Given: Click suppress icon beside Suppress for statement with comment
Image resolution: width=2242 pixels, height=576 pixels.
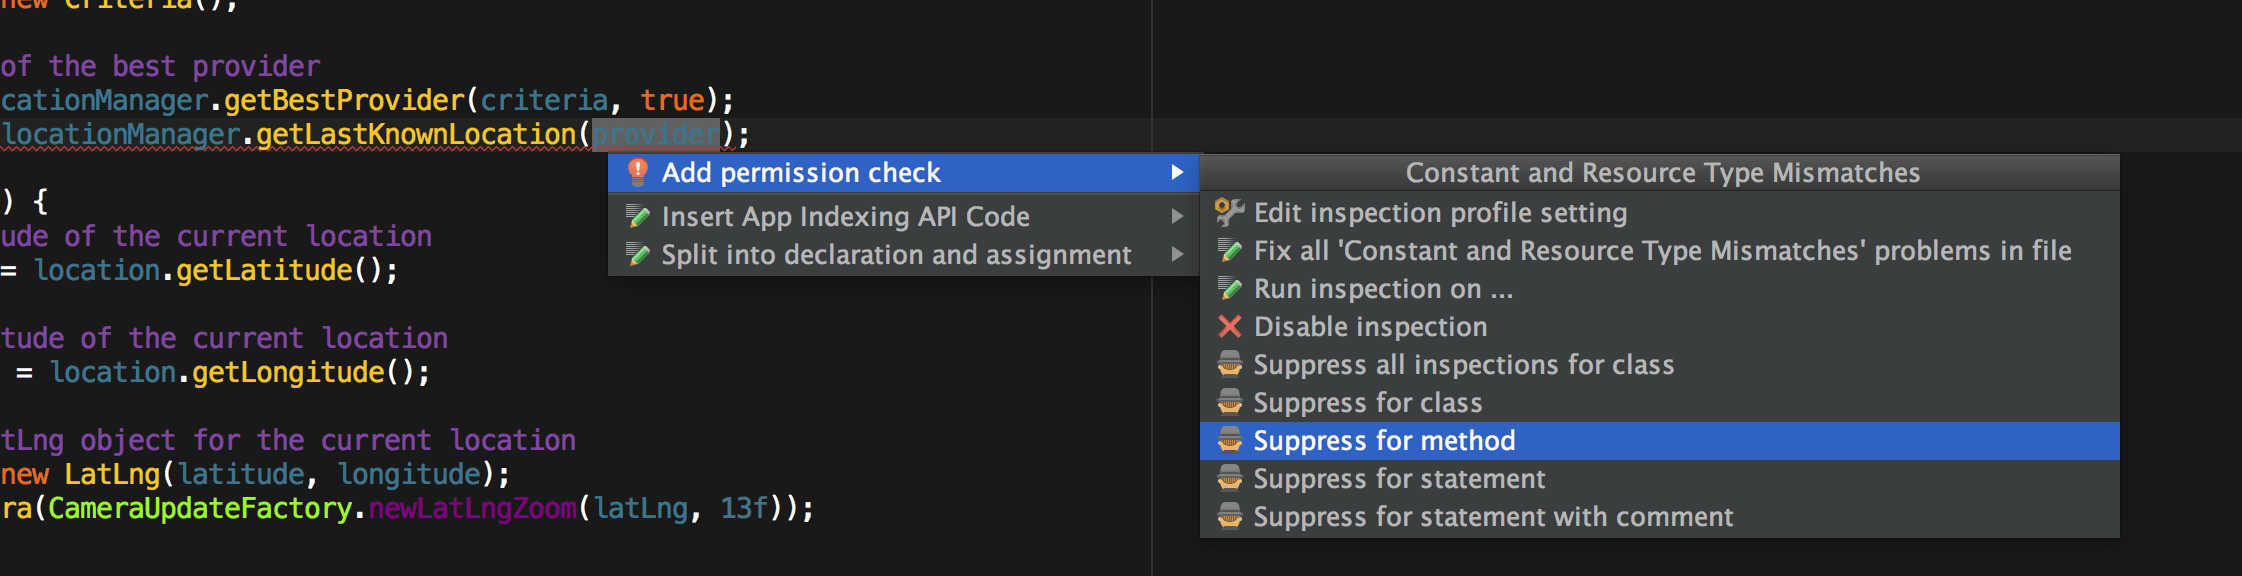Looking at the screenshot, I should [1230, 517].
